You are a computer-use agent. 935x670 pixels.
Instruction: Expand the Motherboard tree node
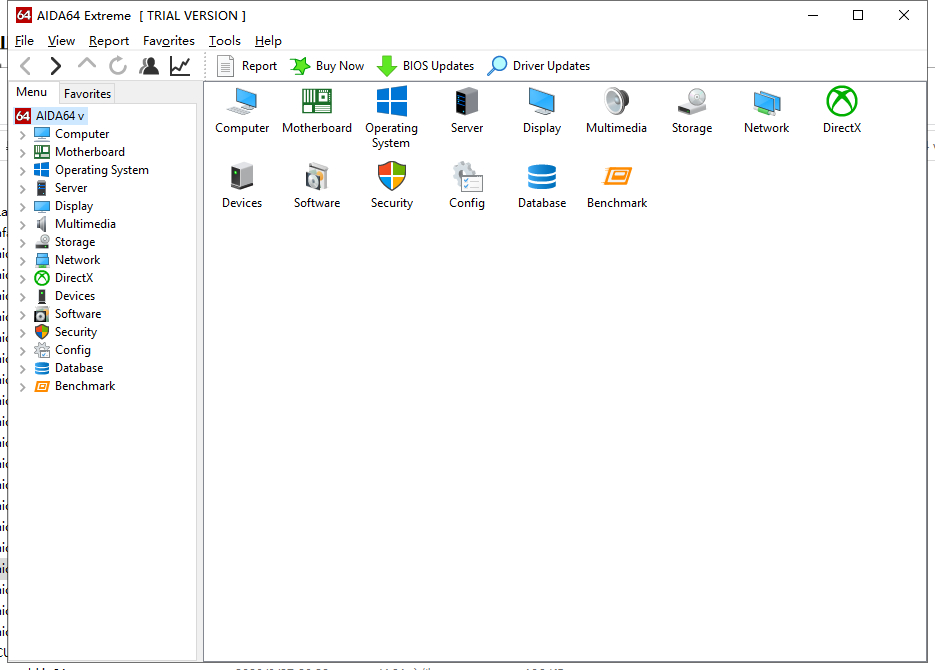[23, 153]
